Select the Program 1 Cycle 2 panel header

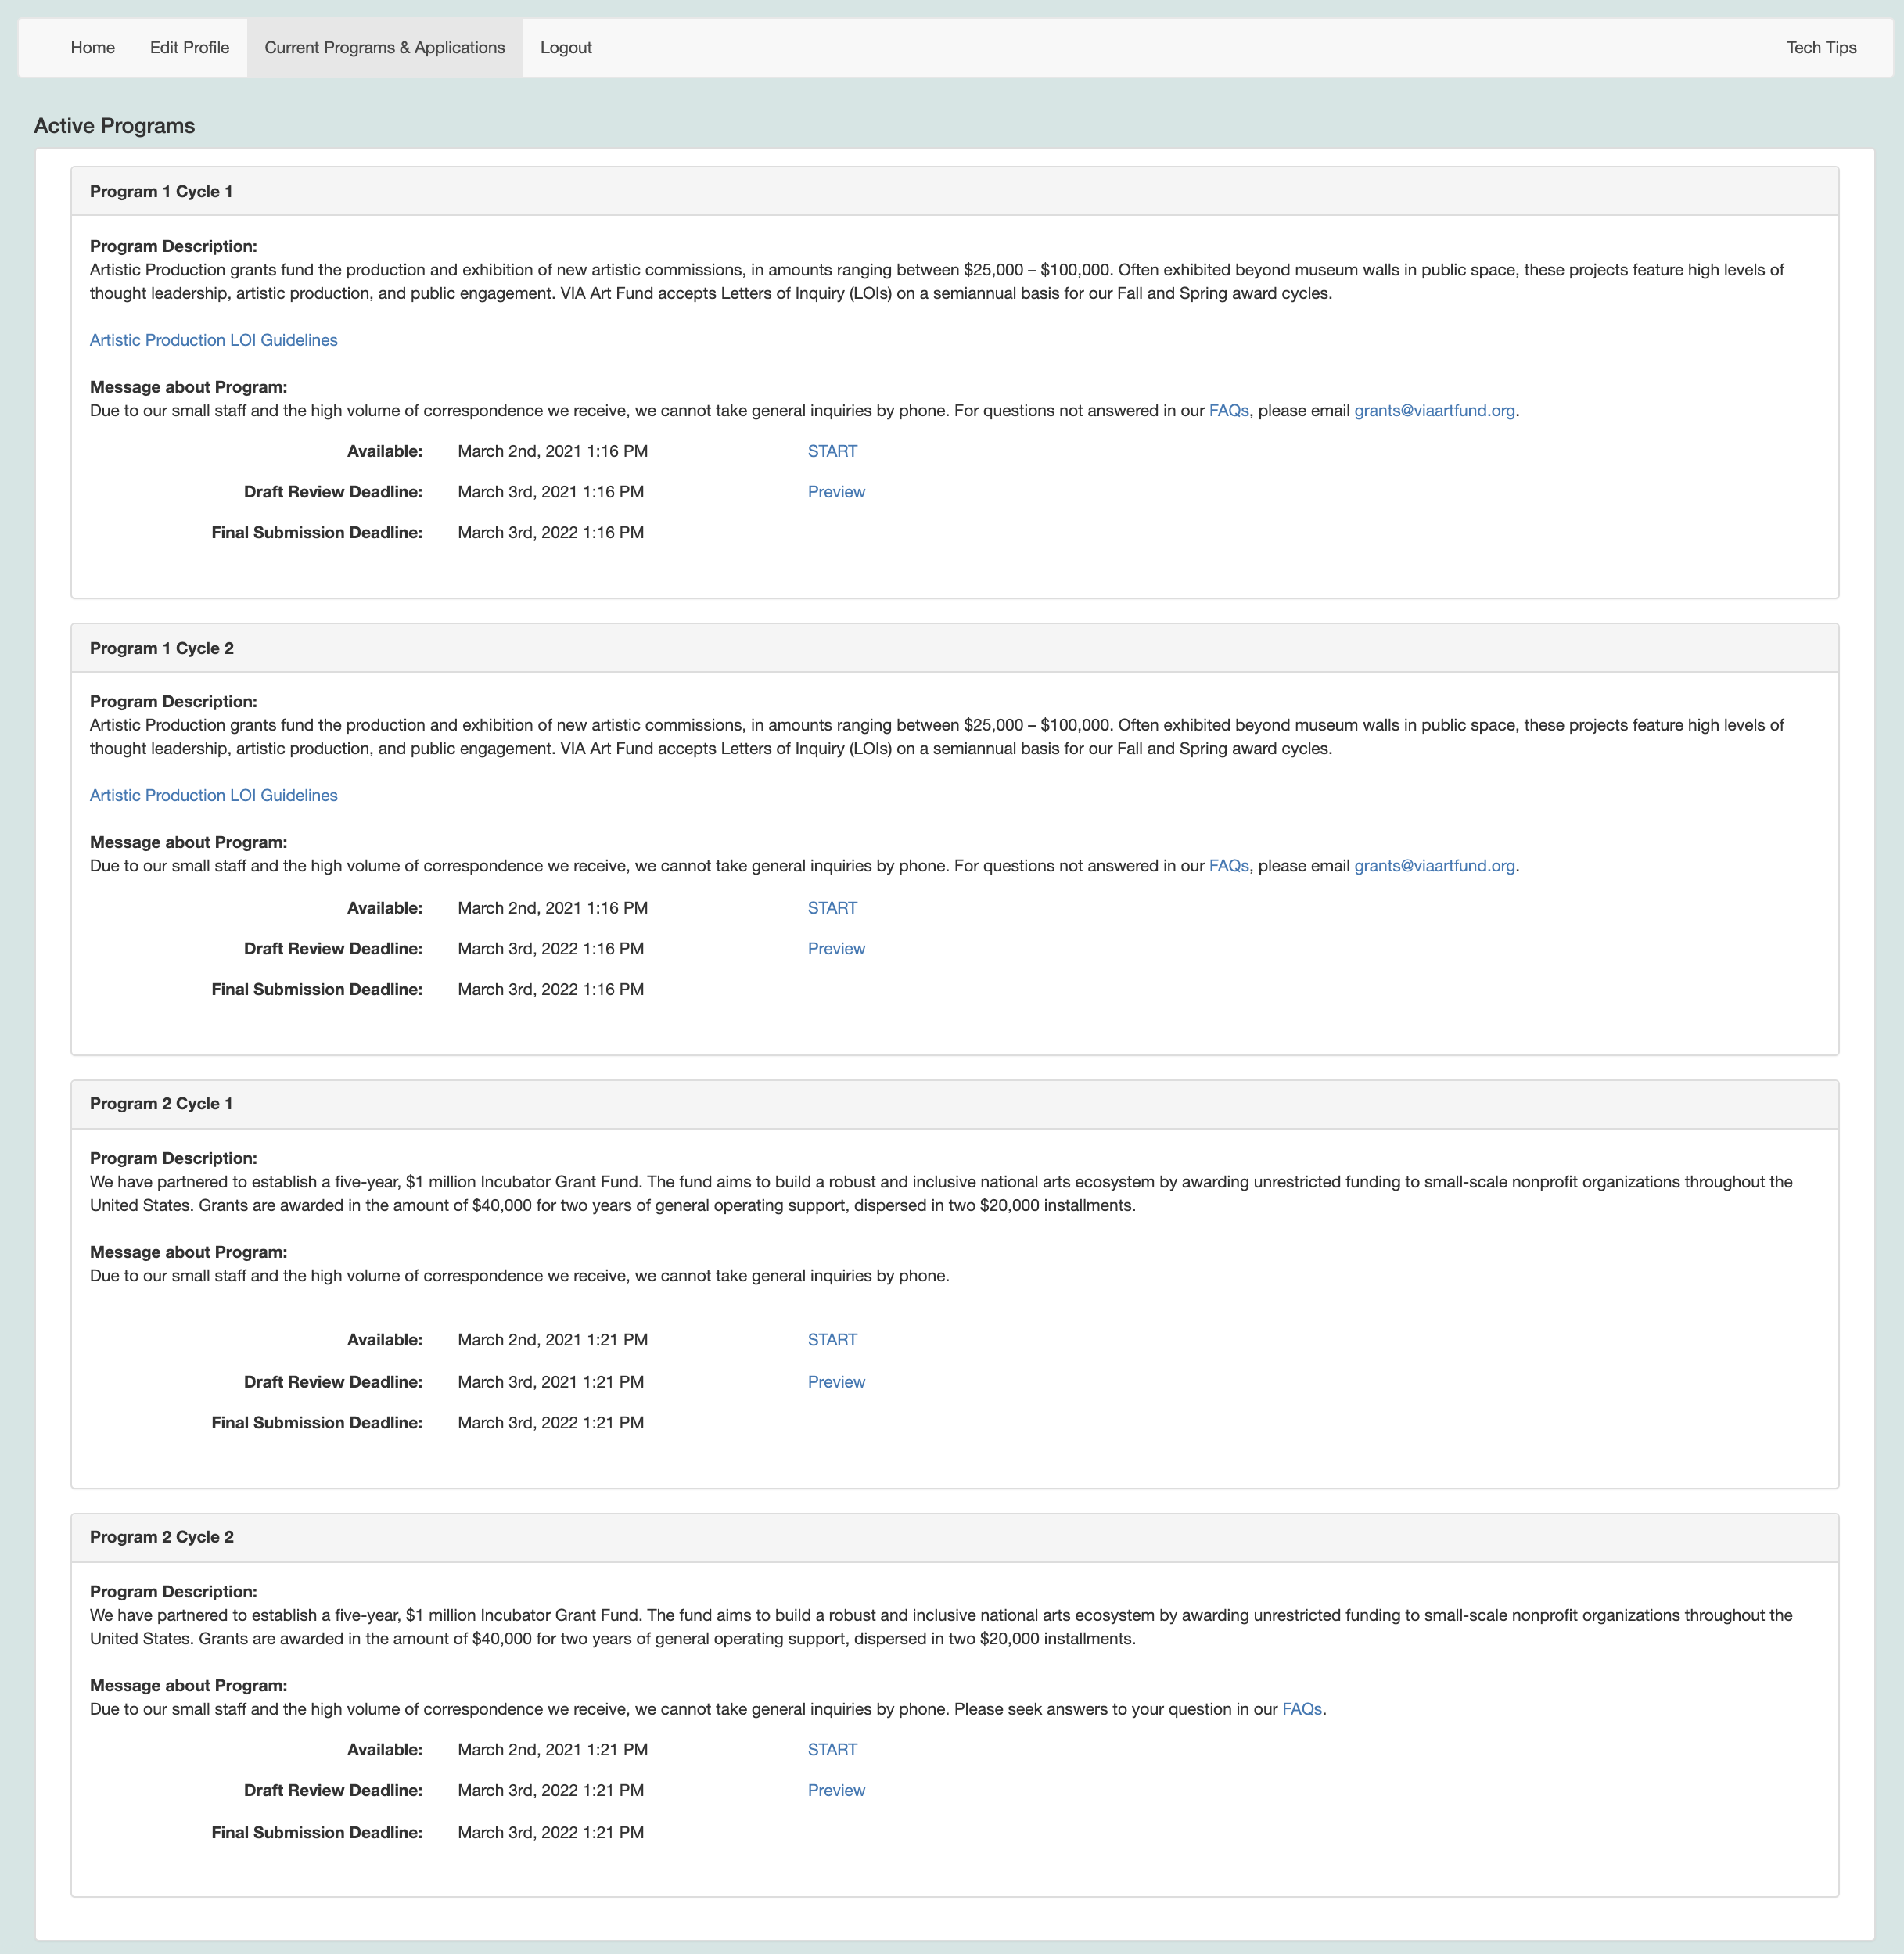coord(954,648)
